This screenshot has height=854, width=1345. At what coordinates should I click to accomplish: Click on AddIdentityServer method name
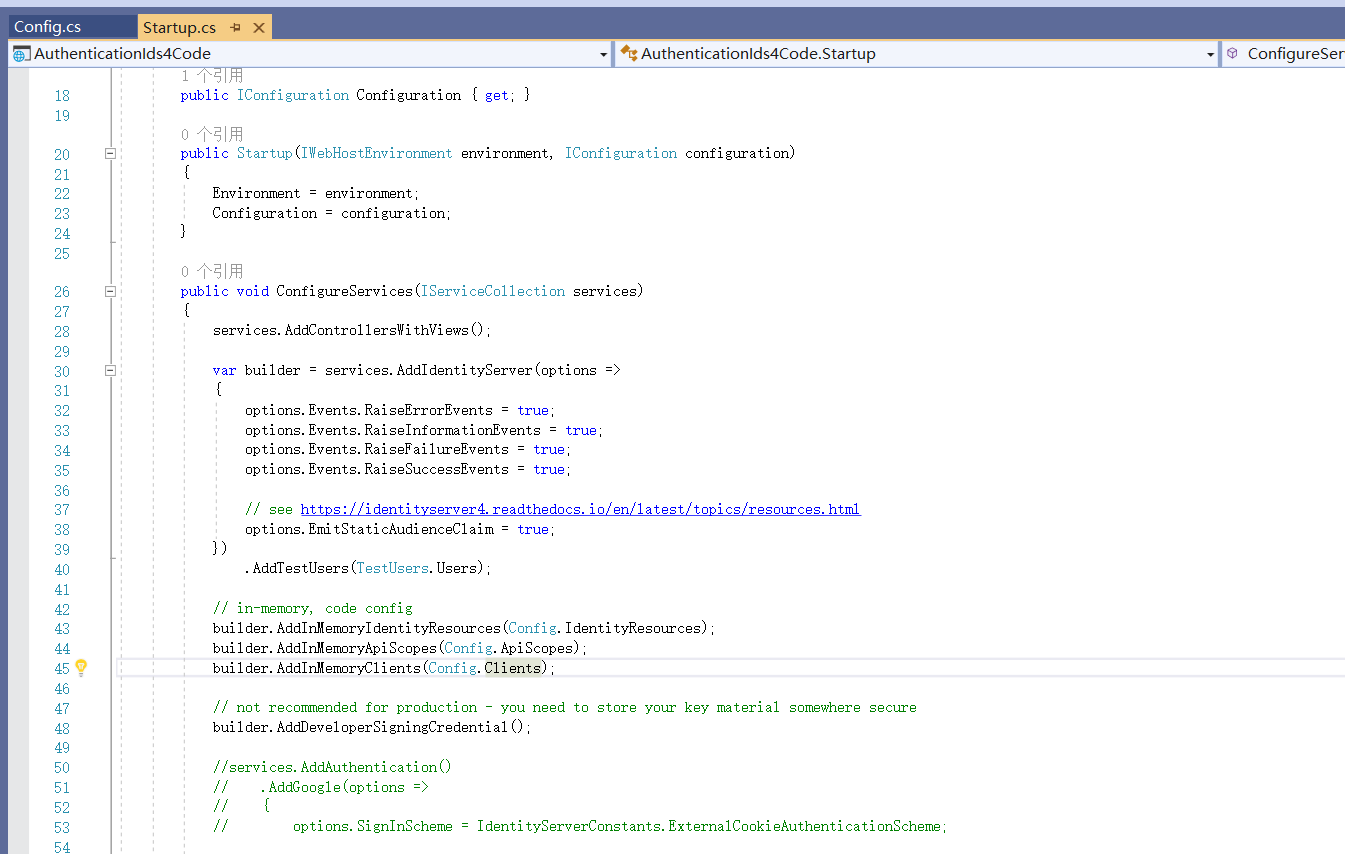click(465, 370)
